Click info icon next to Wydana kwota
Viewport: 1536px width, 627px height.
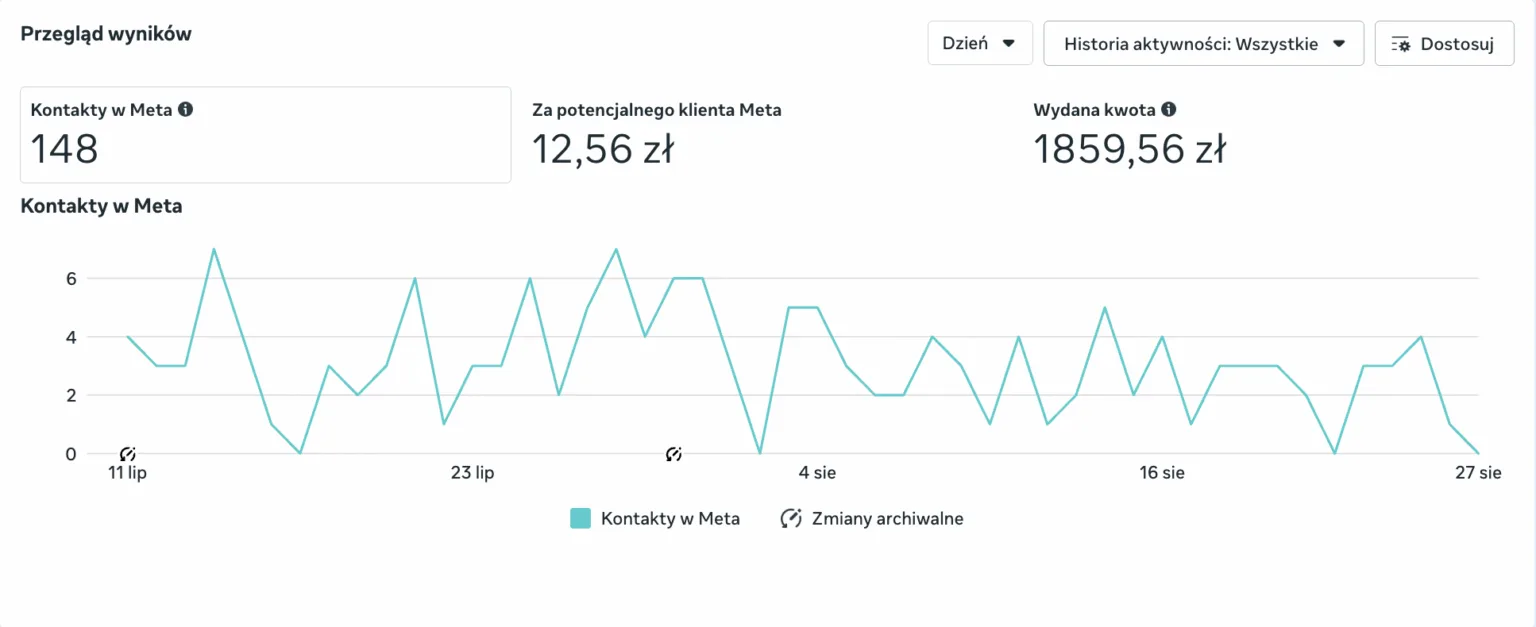click(1168, 110)
